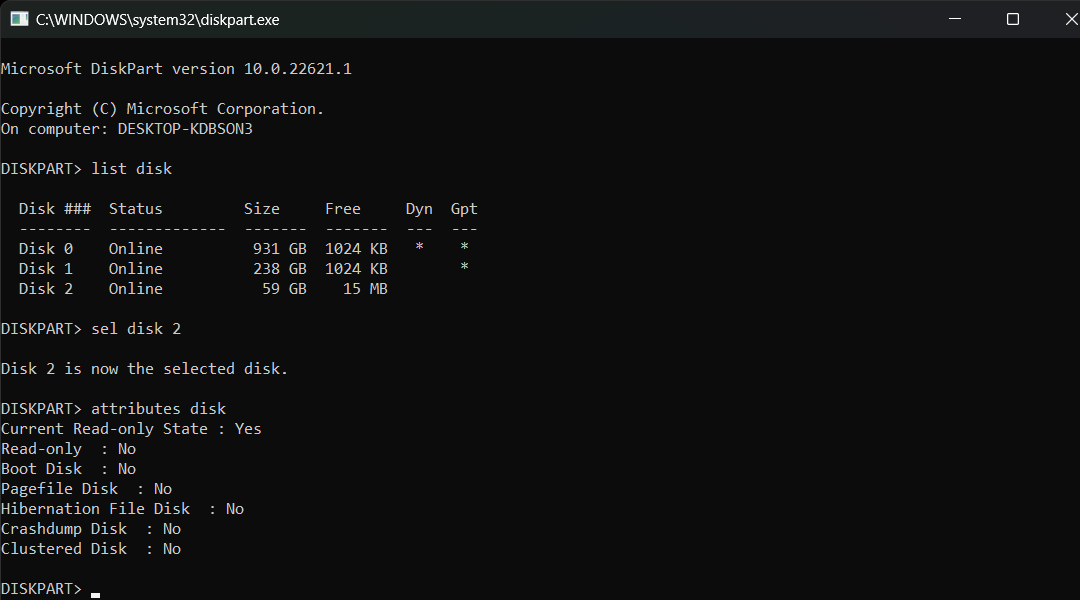Click 'Online' status of Disk 0
Screen dimensions: 1080x600
136,249
